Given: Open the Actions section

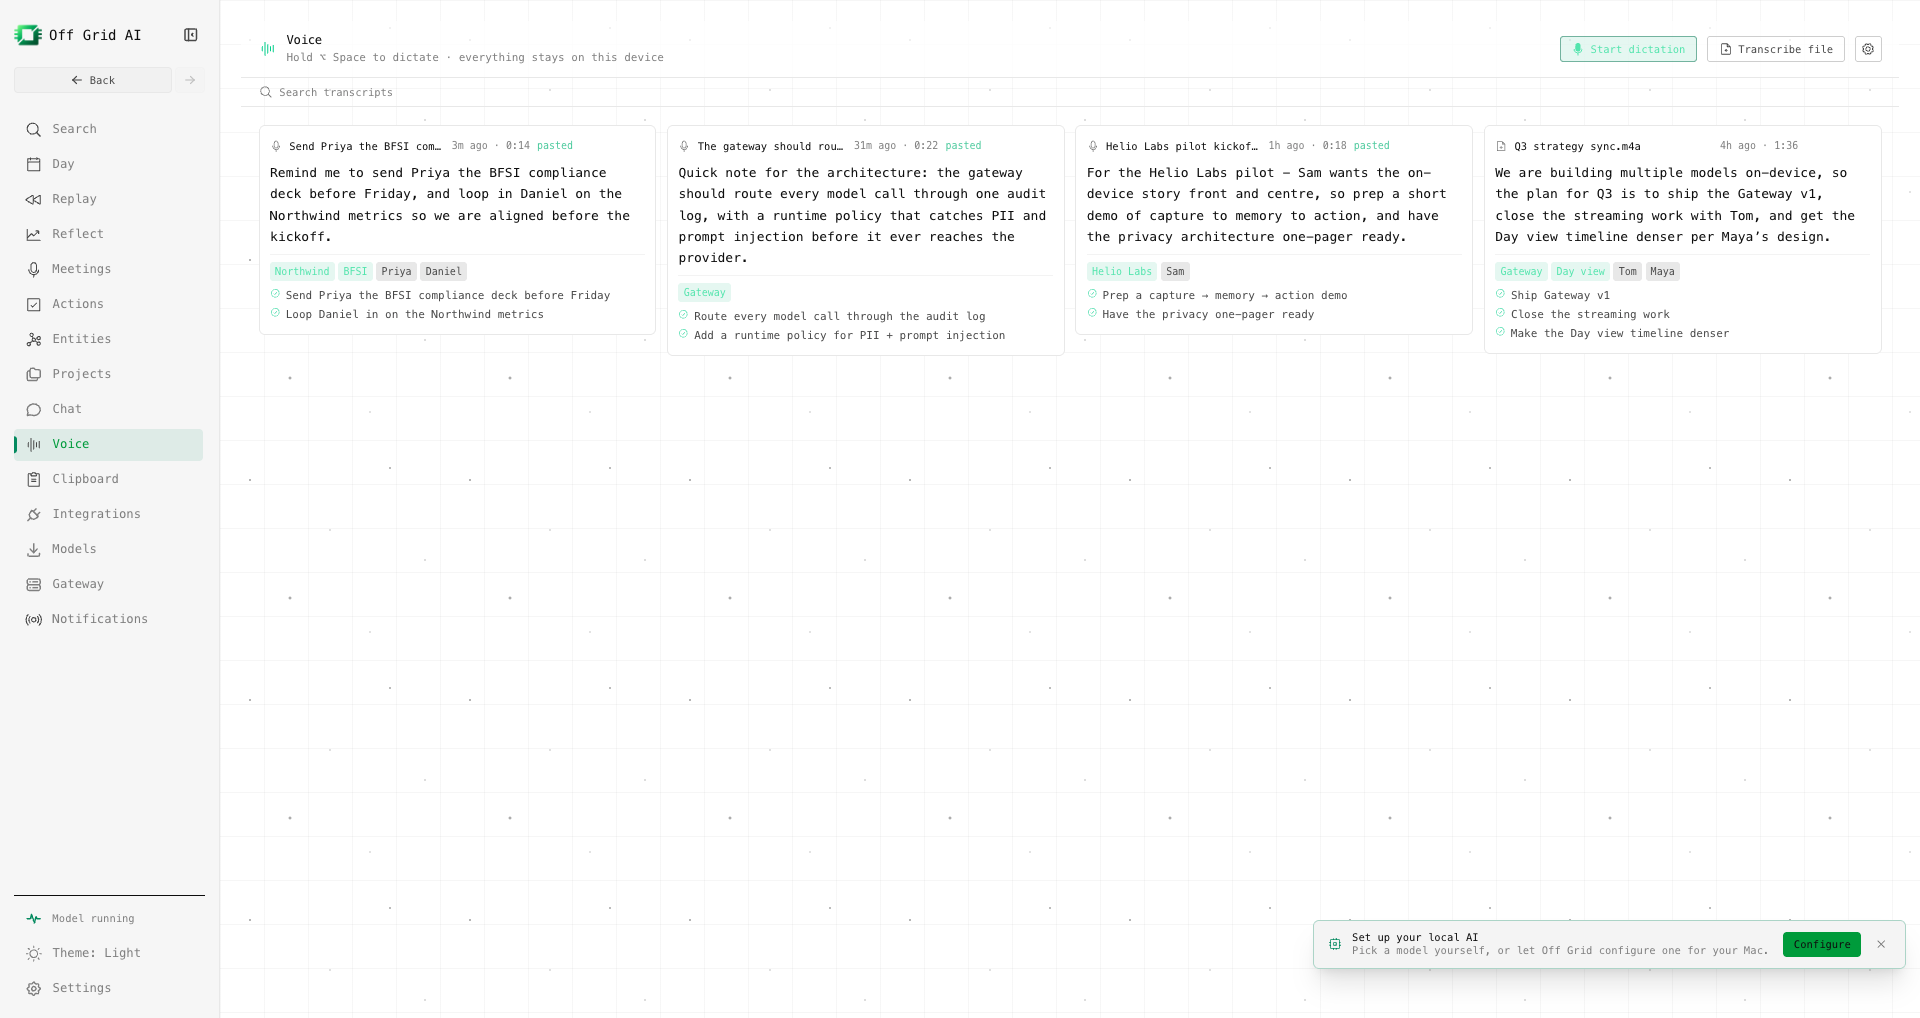Looking at the screenshot, I should 108,304.
